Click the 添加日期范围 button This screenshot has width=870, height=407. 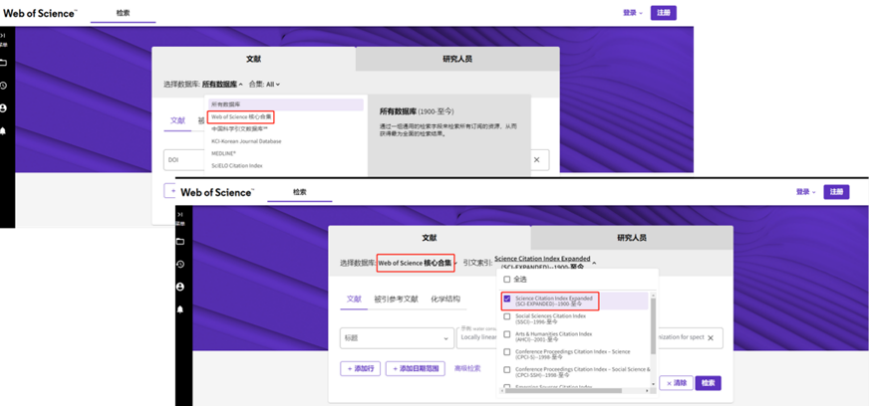[416, 369]
